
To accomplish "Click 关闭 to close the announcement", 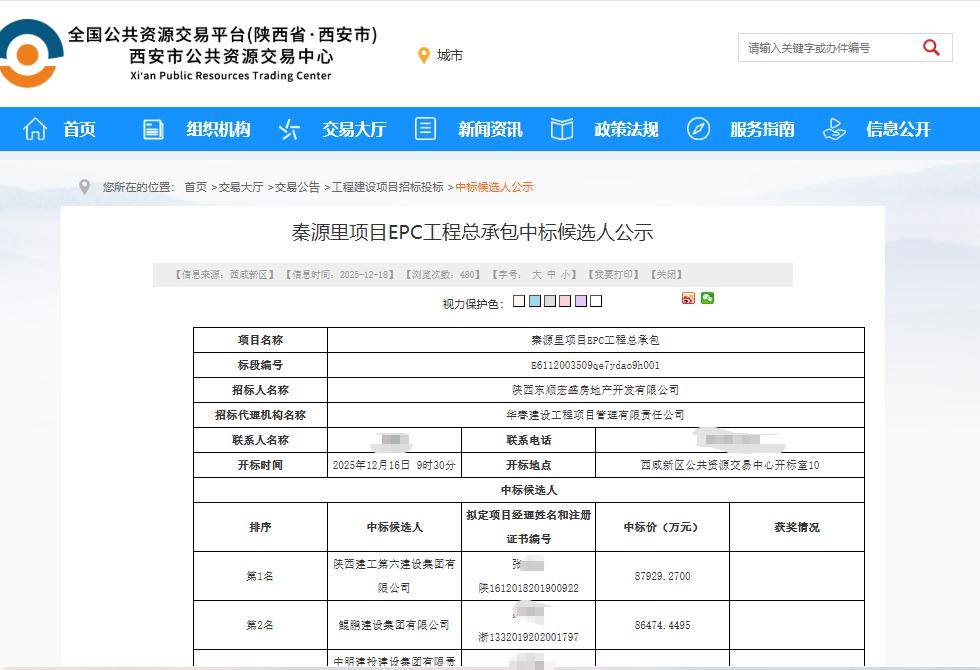I will click(x=664, y=271).
